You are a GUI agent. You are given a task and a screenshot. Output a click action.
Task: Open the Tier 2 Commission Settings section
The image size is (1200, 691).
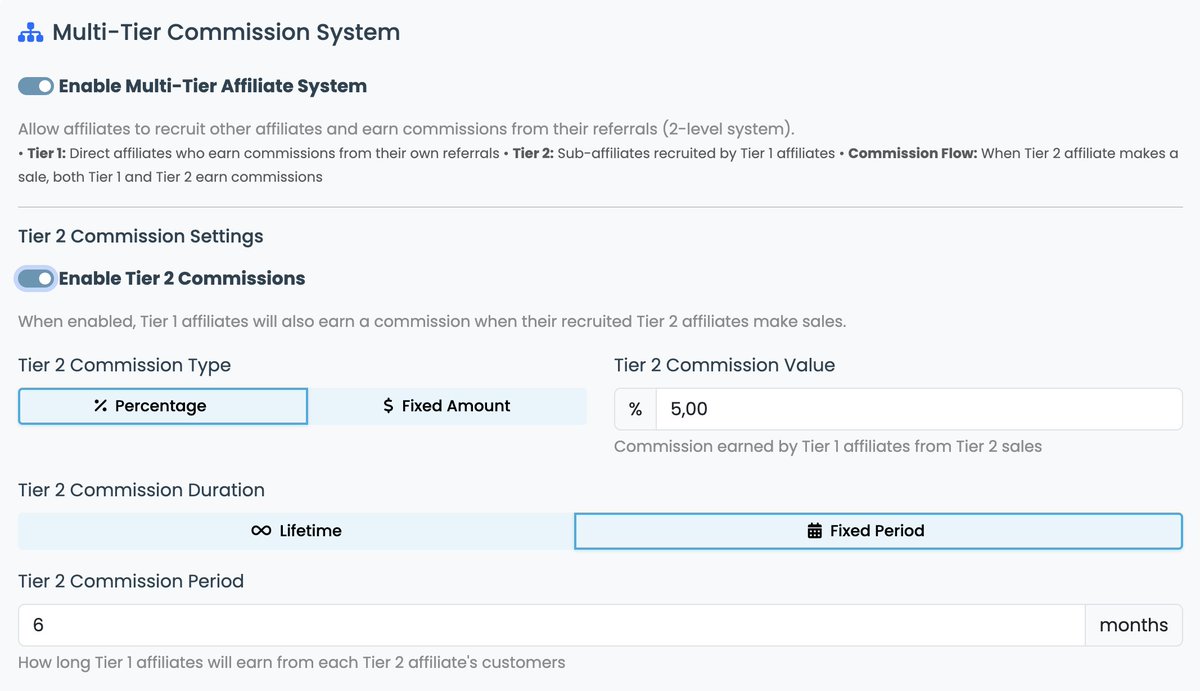[140, 236]
